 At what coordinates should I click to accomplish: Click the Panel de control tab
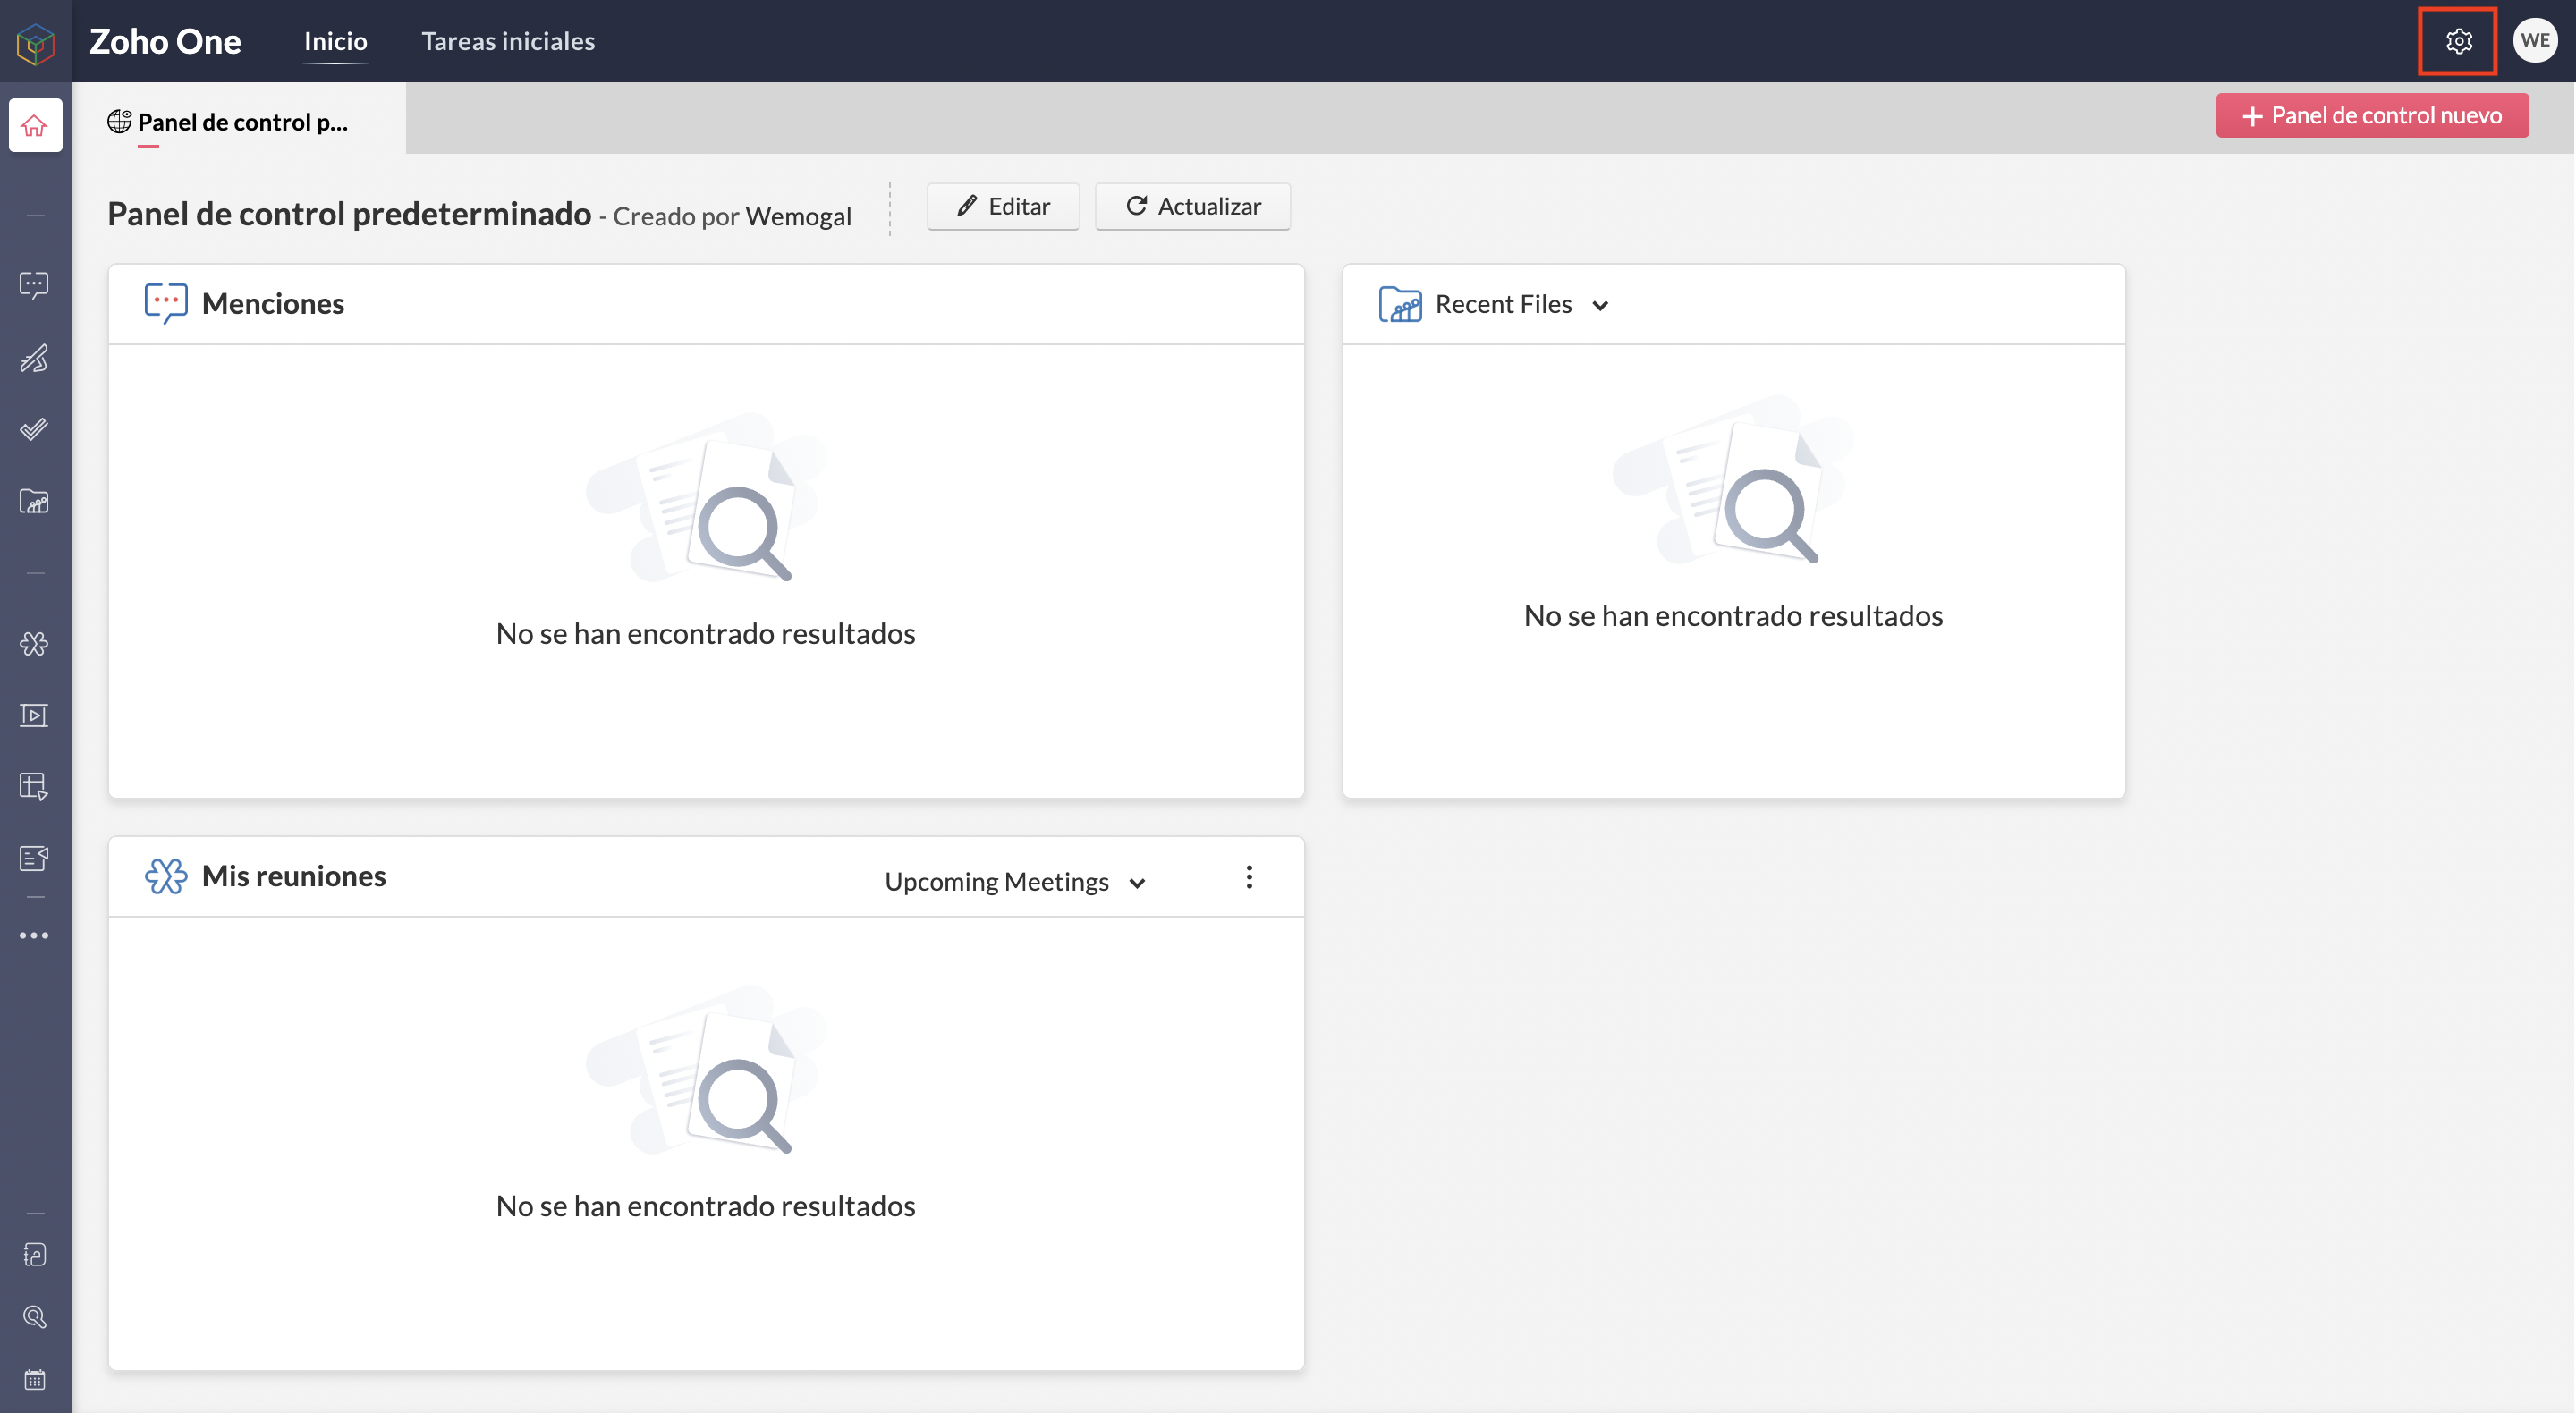(x=238, y=120)
